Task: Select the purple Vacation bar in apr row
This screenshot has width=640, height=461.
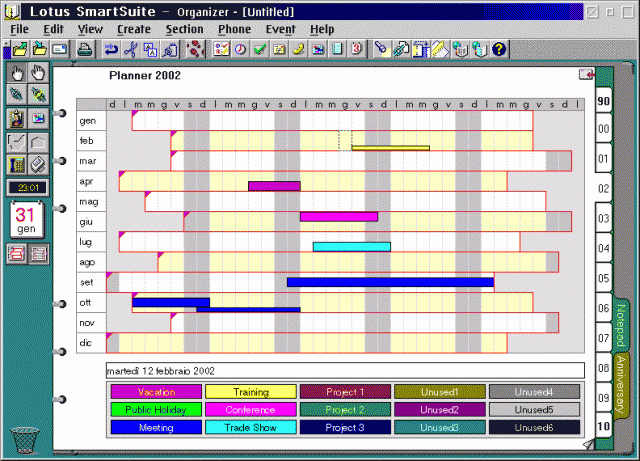Action: pyautogui.click(x=274, y=186)
